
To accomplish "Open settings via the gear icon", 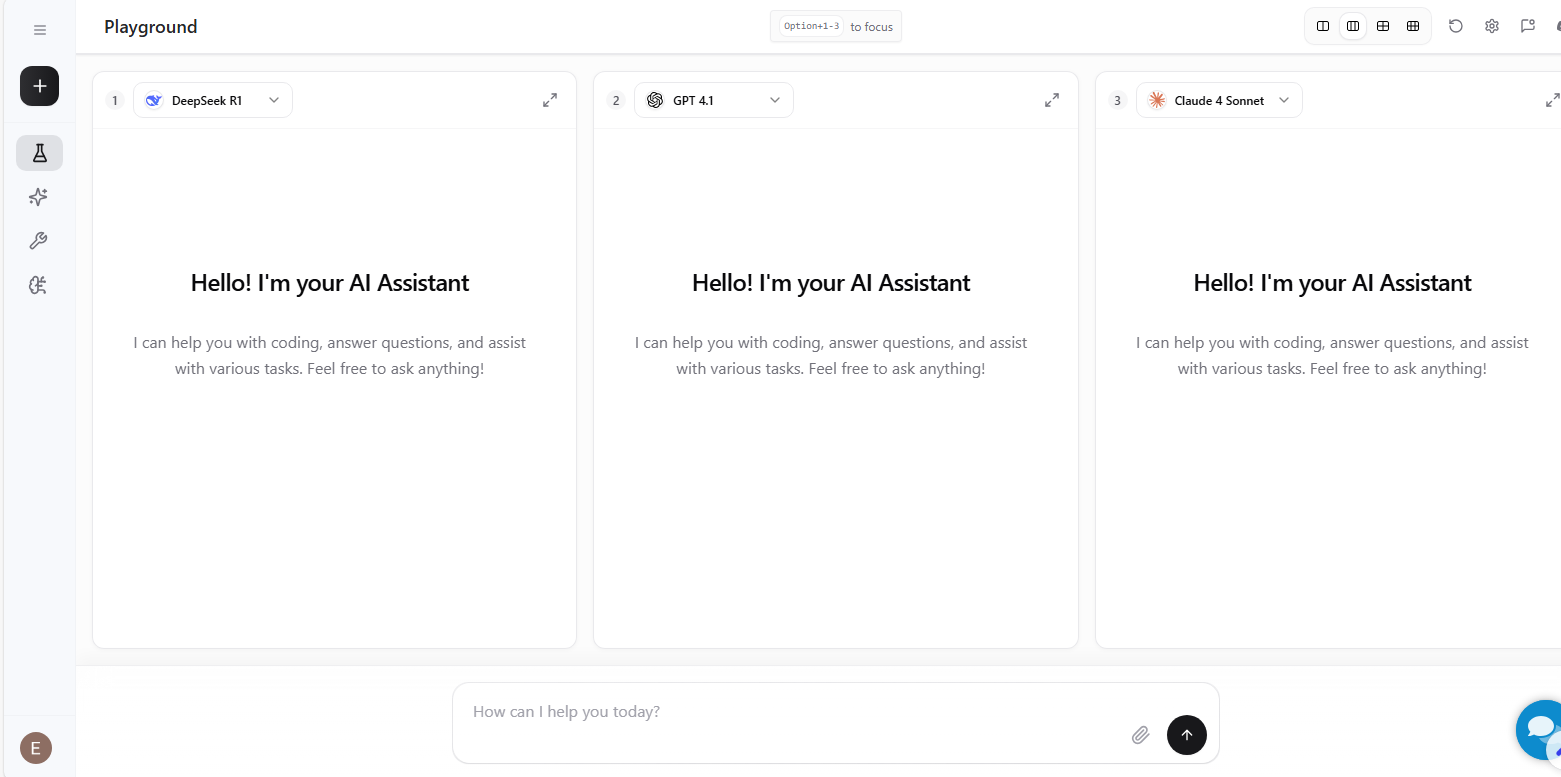I will coord(1491,26).
